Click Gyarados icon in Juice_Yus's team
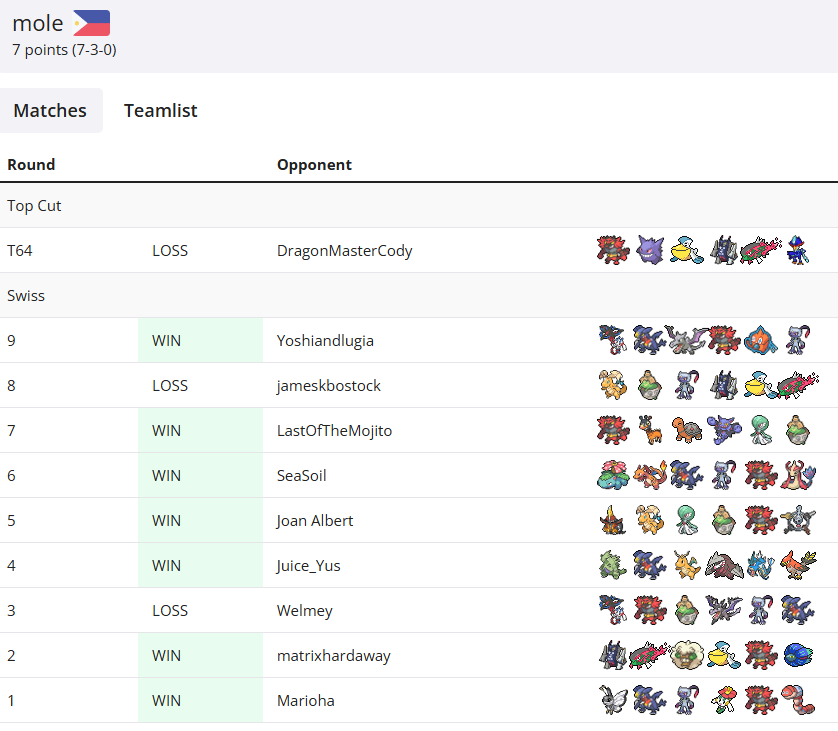This screenshot has width=838, height=731. 761,565
